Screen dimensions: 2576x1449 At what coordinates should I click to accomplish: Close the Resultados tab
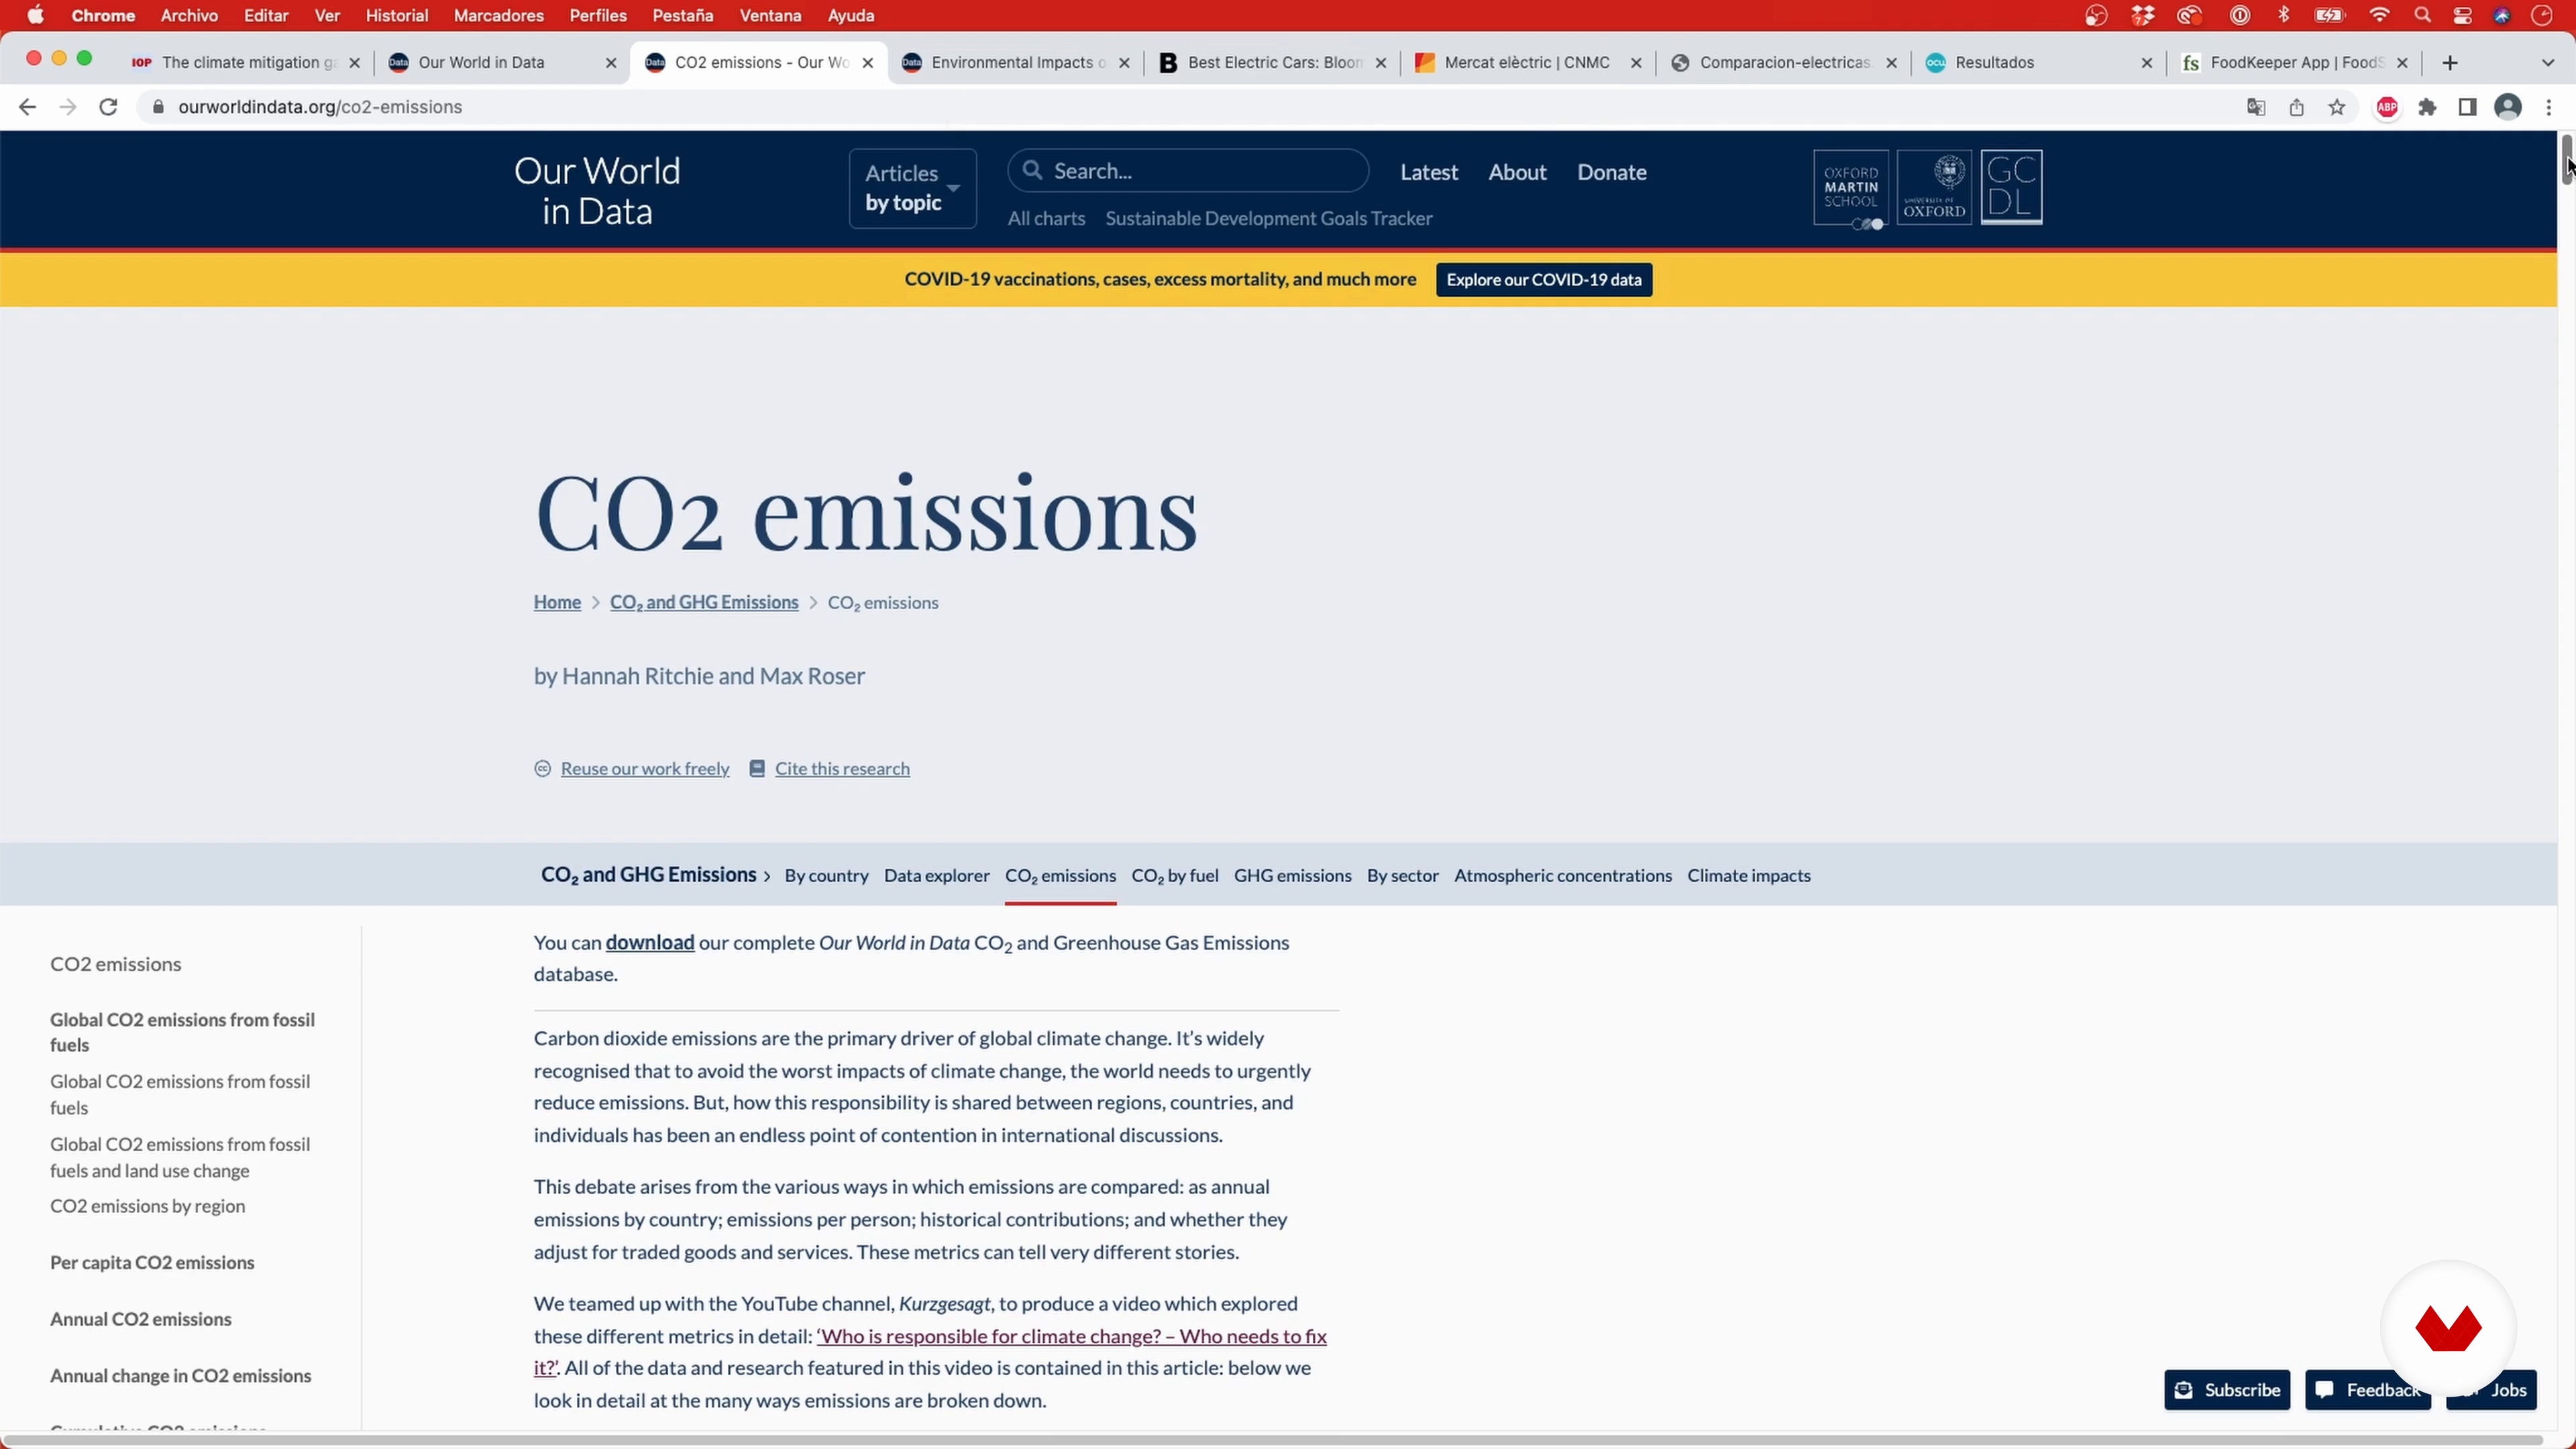point(2146,63)
